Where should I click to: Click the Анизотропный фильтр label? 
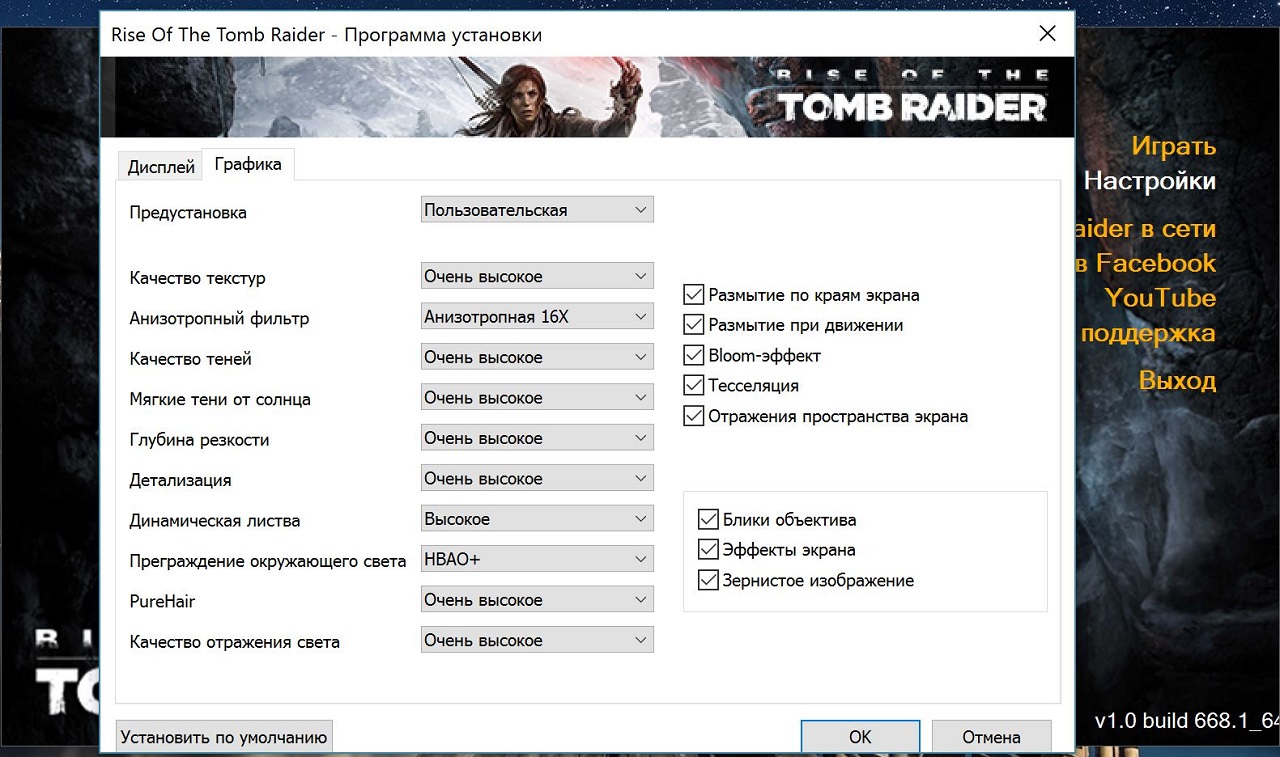pos(219,319)
